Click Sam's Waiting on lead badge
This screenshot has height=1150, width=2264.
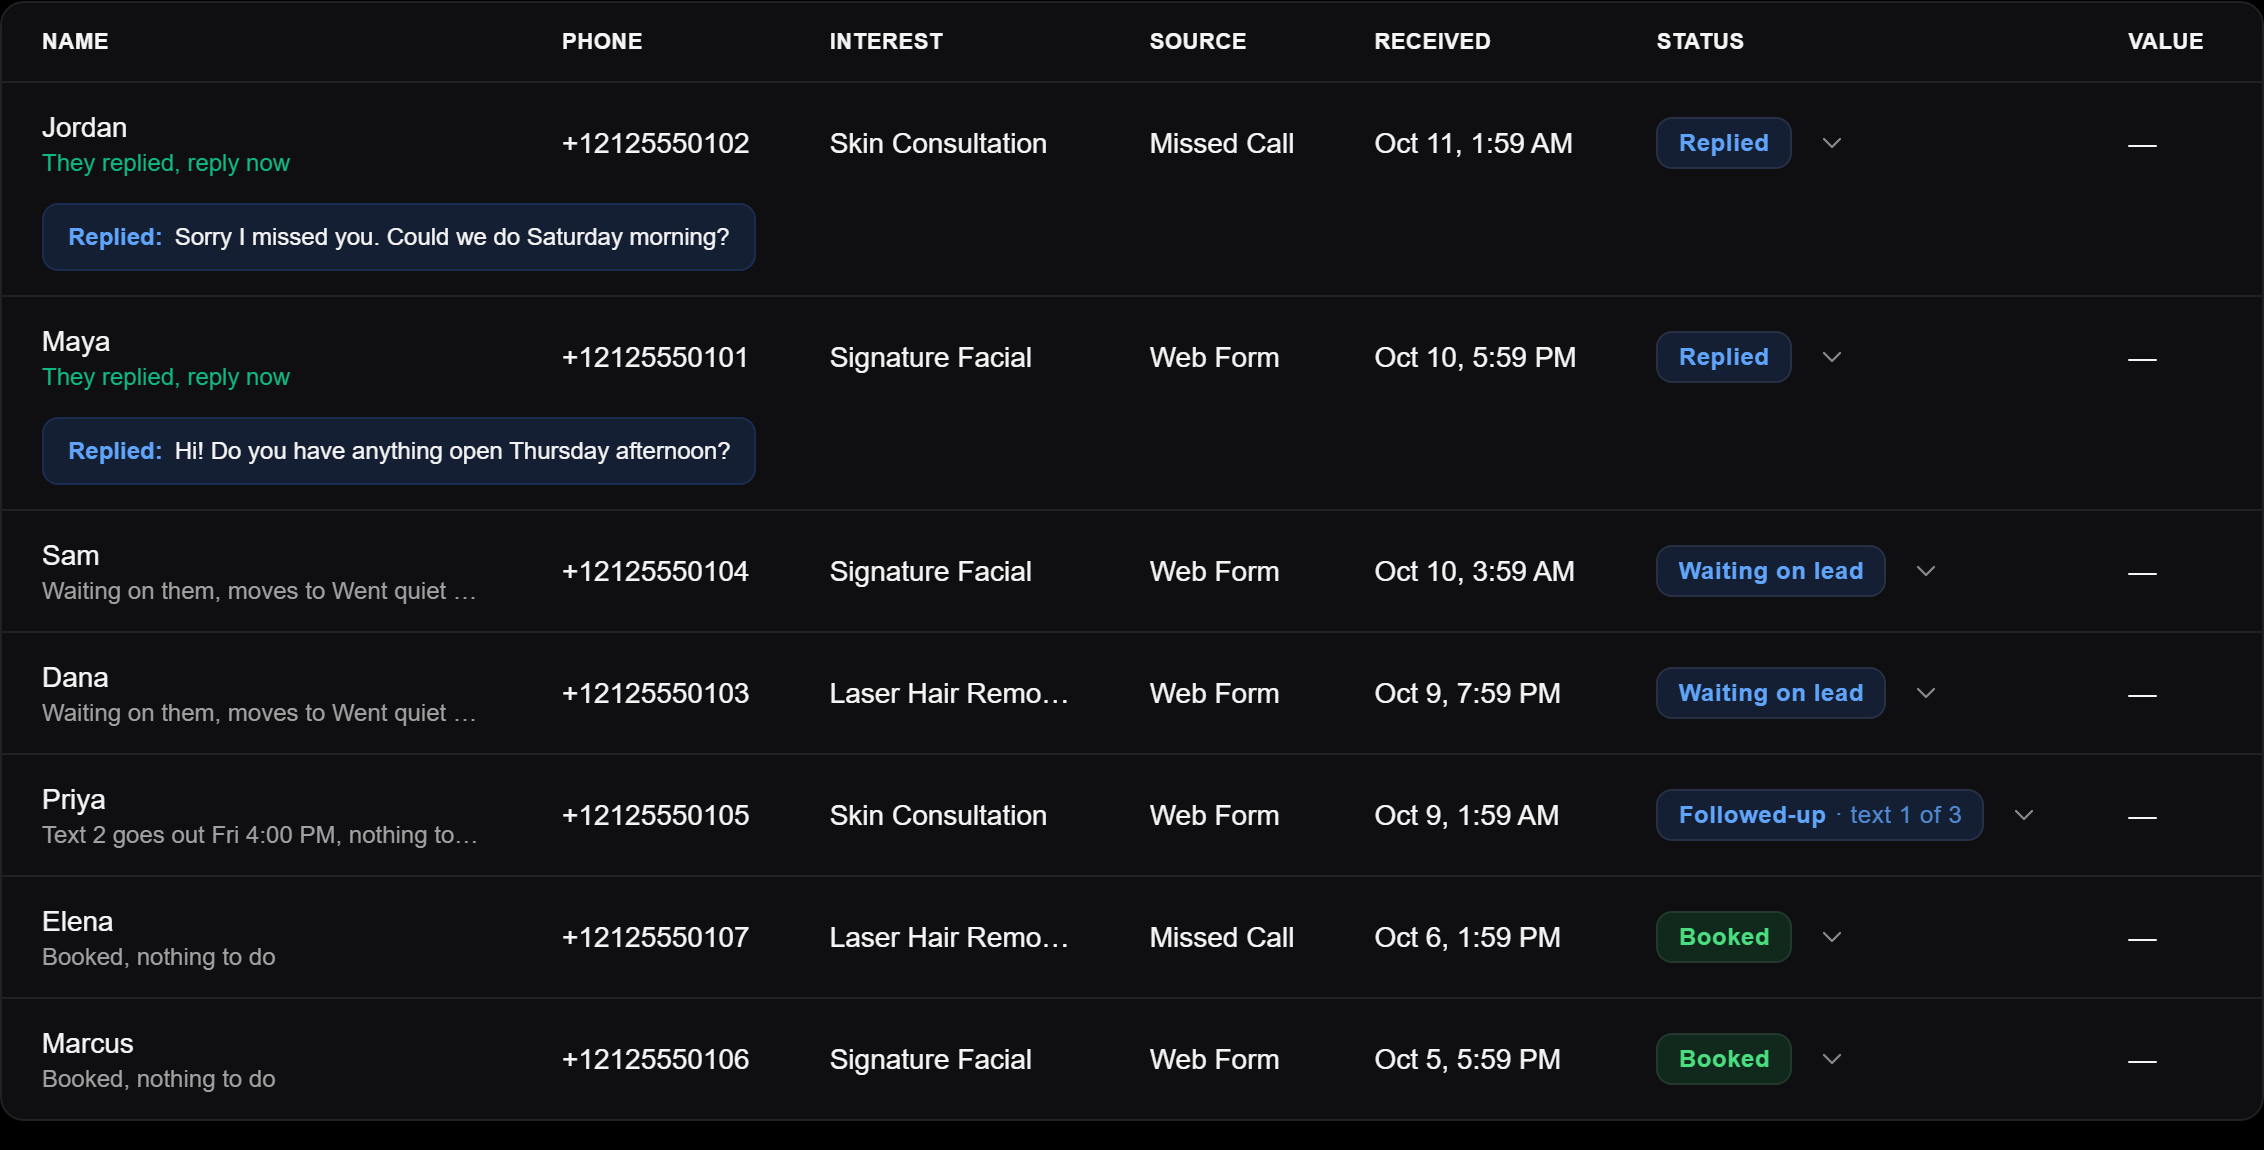pyautogui.click(x=1770, y=571)
